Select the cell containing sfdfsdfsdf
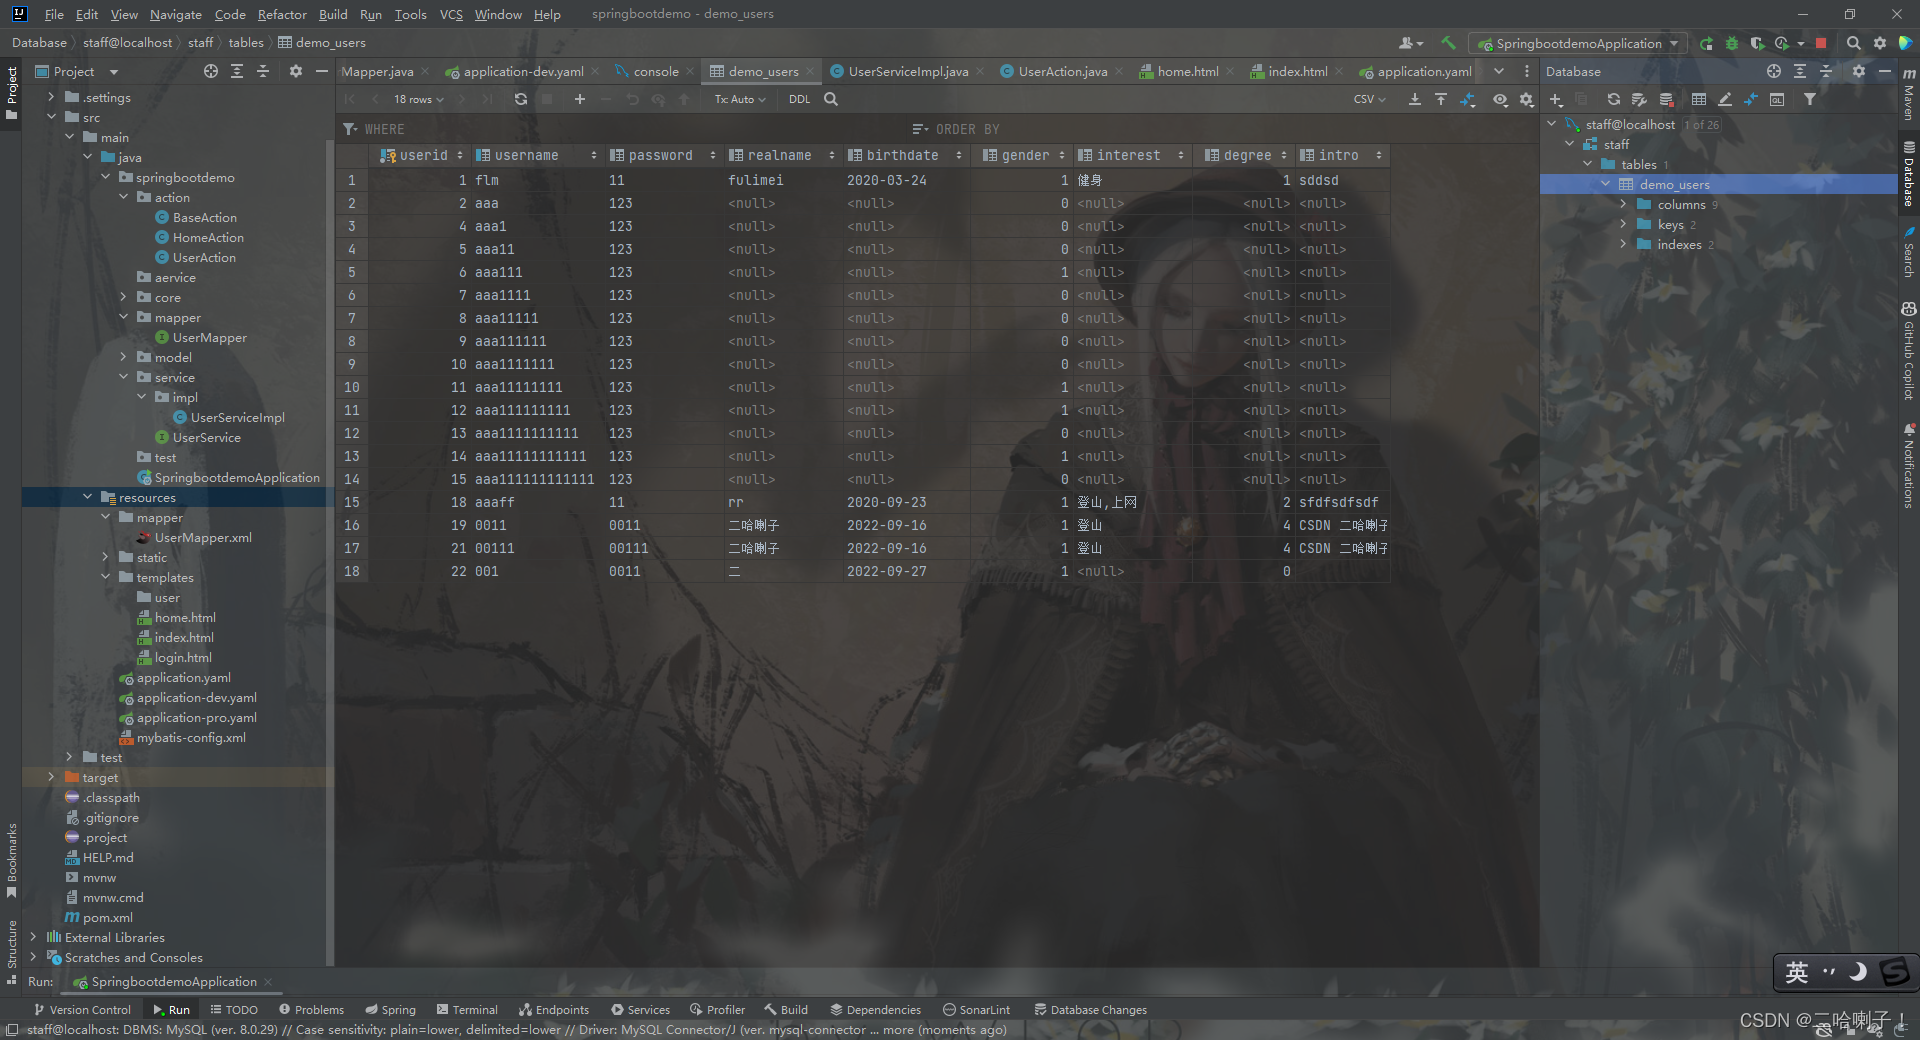Screen dimensions: 1920x1040 click(1341, 502)
